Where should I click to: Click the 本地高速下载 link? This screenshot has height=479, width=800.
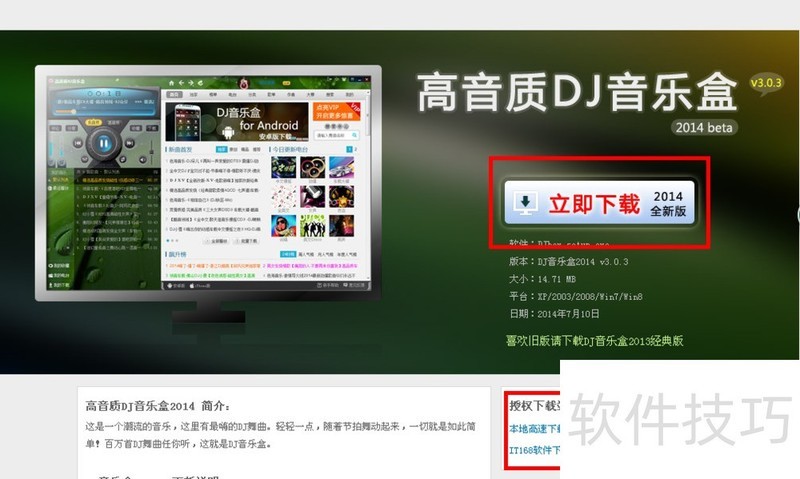[534, 428]
